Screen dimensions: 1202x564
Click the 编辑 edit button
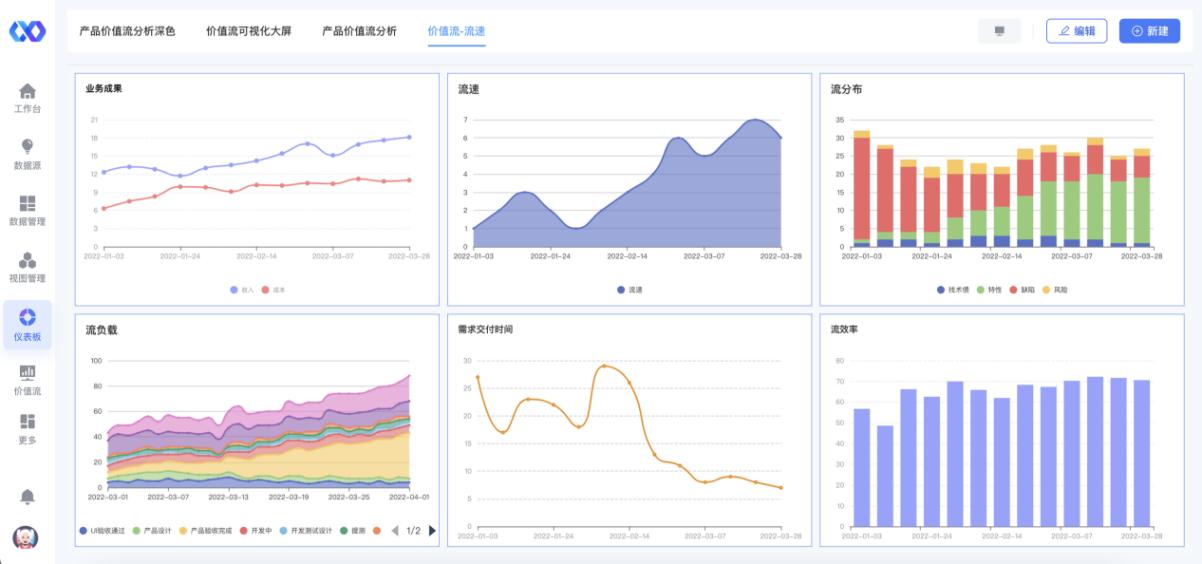tap(1076, 31)
